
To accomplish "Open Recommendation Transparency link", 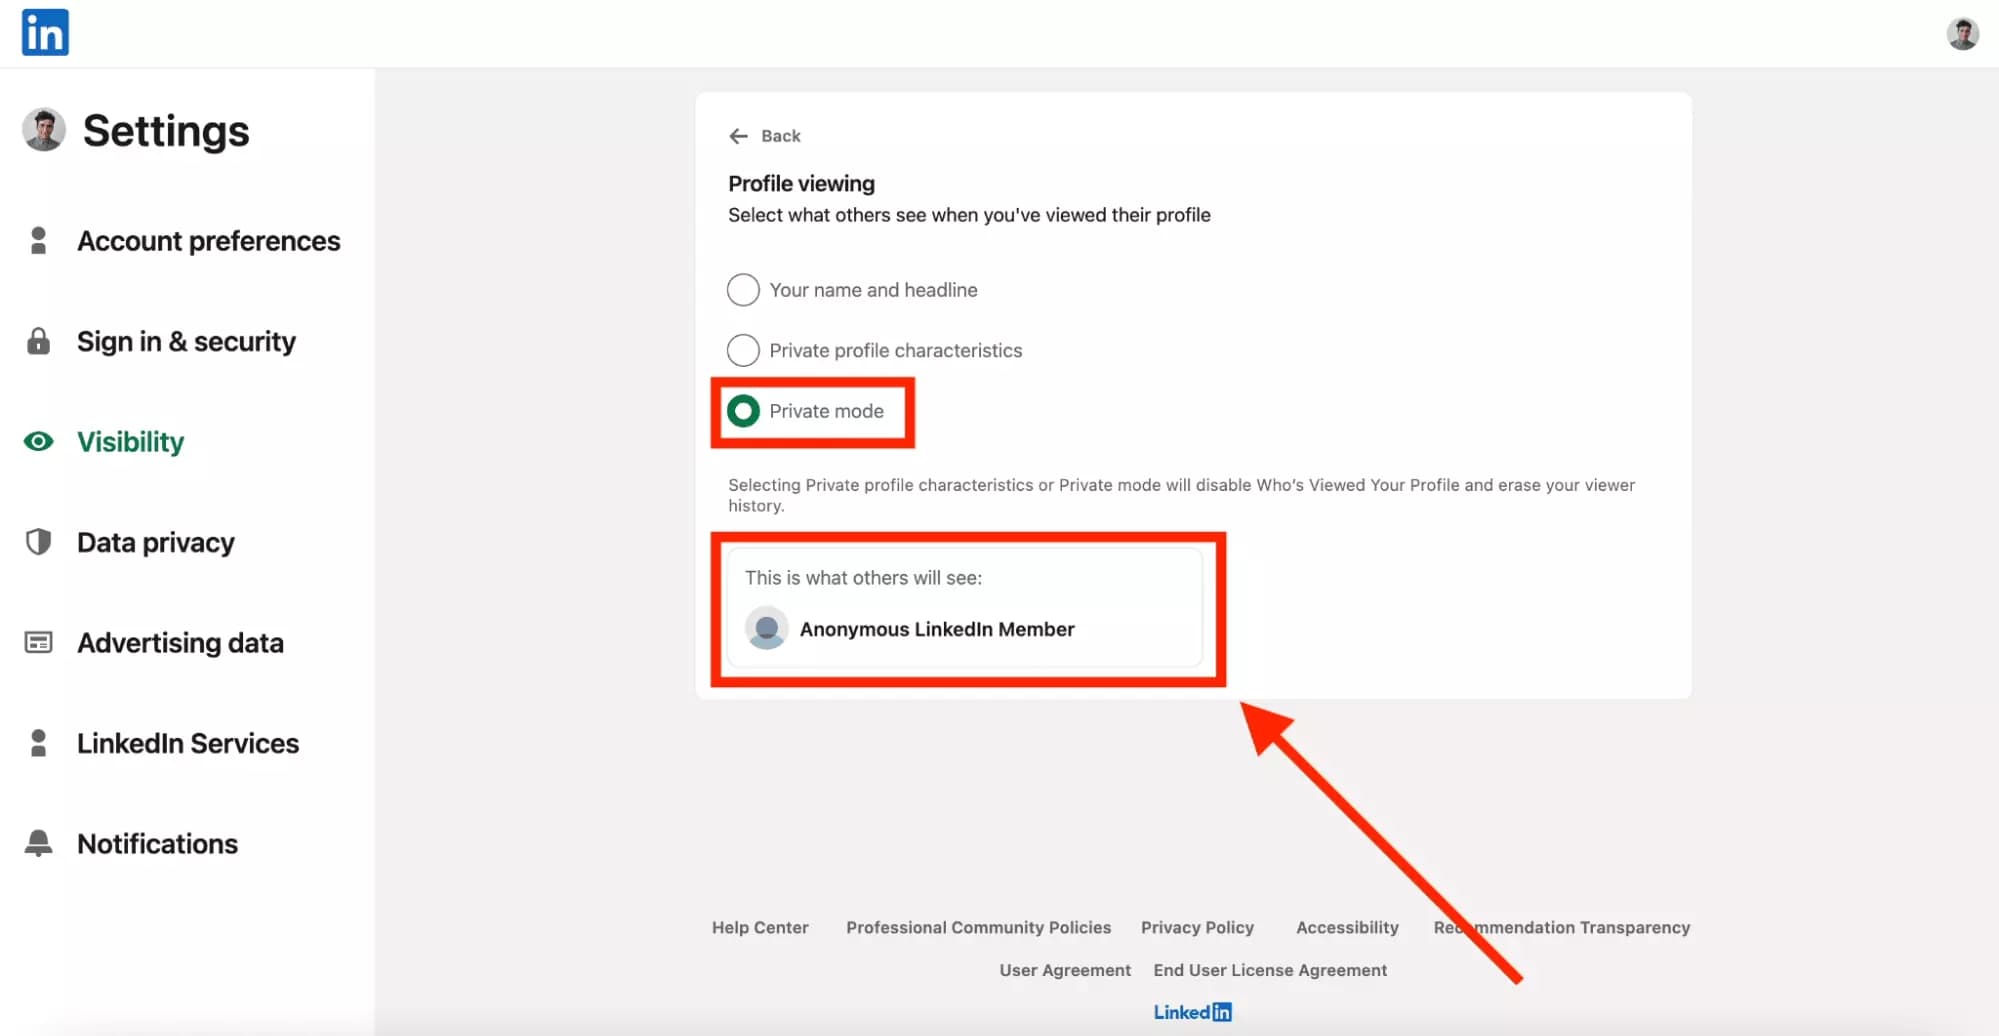I will pos(1561,927).
